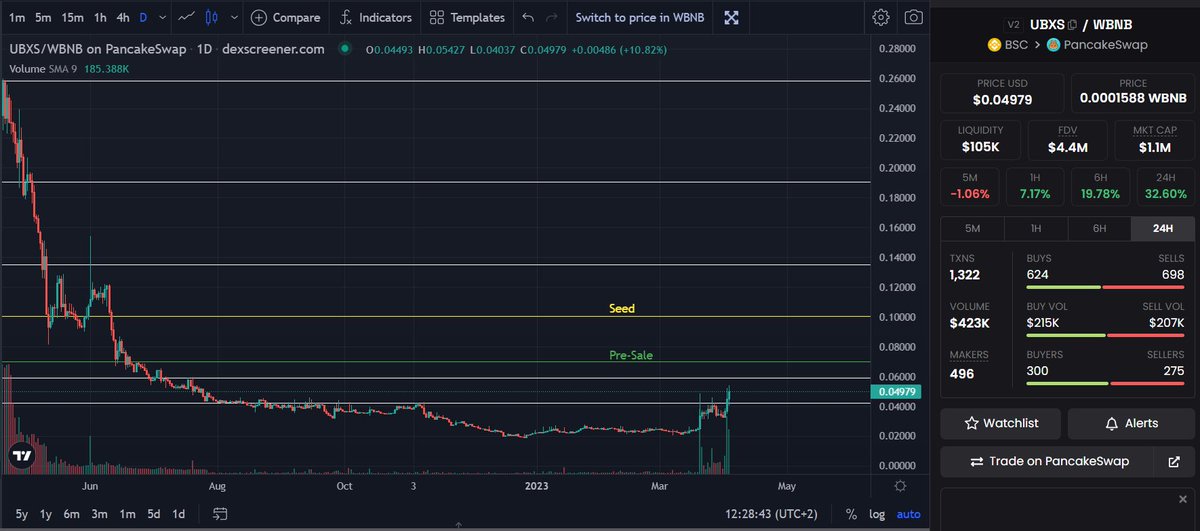Switch stats to 1H tab
Image resolution: width=1200 pixels, height=531 pixels.
pyautogui.click(x=1036, y=228)
